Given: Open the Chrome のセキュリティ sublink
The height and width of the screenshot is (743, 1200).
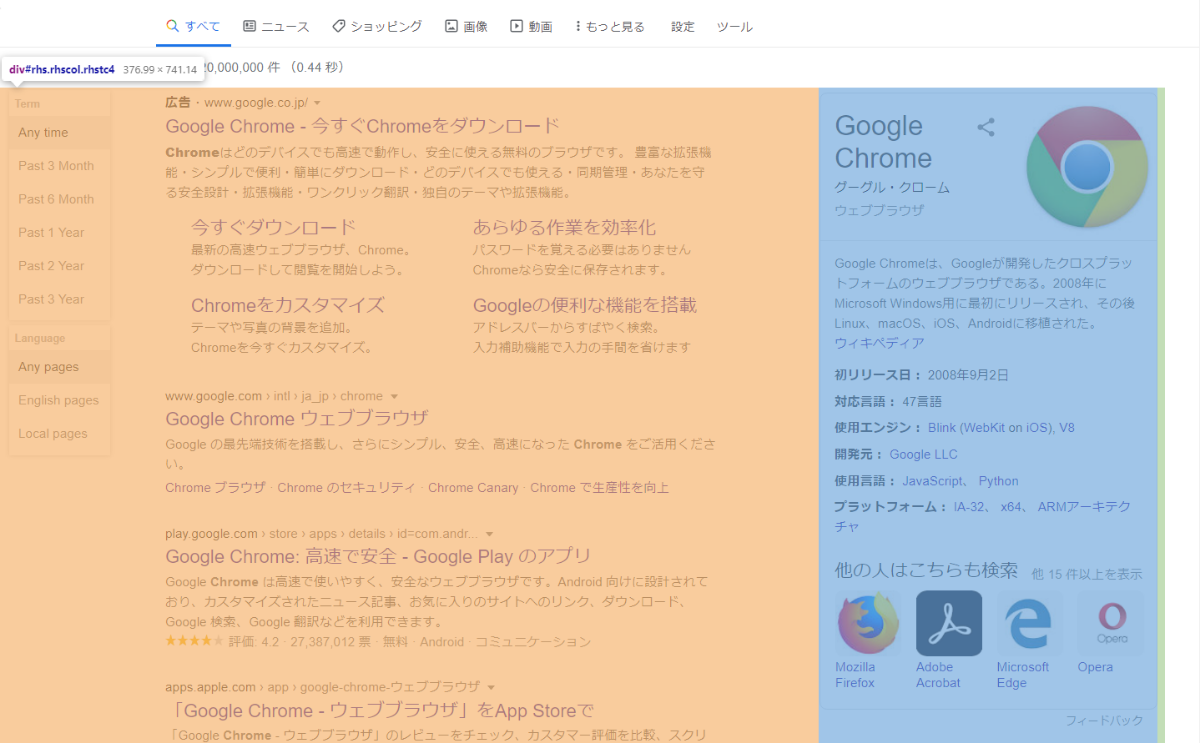Looking at the screenshot, I should [346, 488].
